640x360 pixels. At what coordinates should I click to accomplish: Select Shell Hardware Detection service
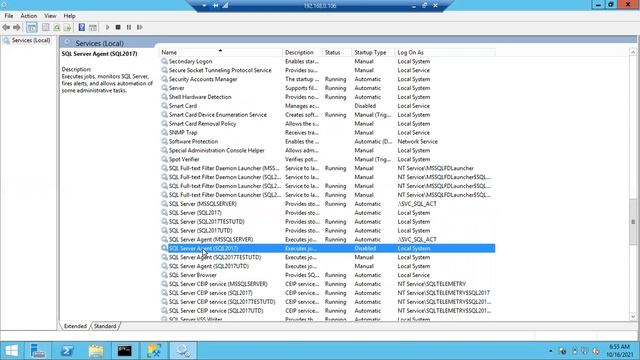(200, 97)
